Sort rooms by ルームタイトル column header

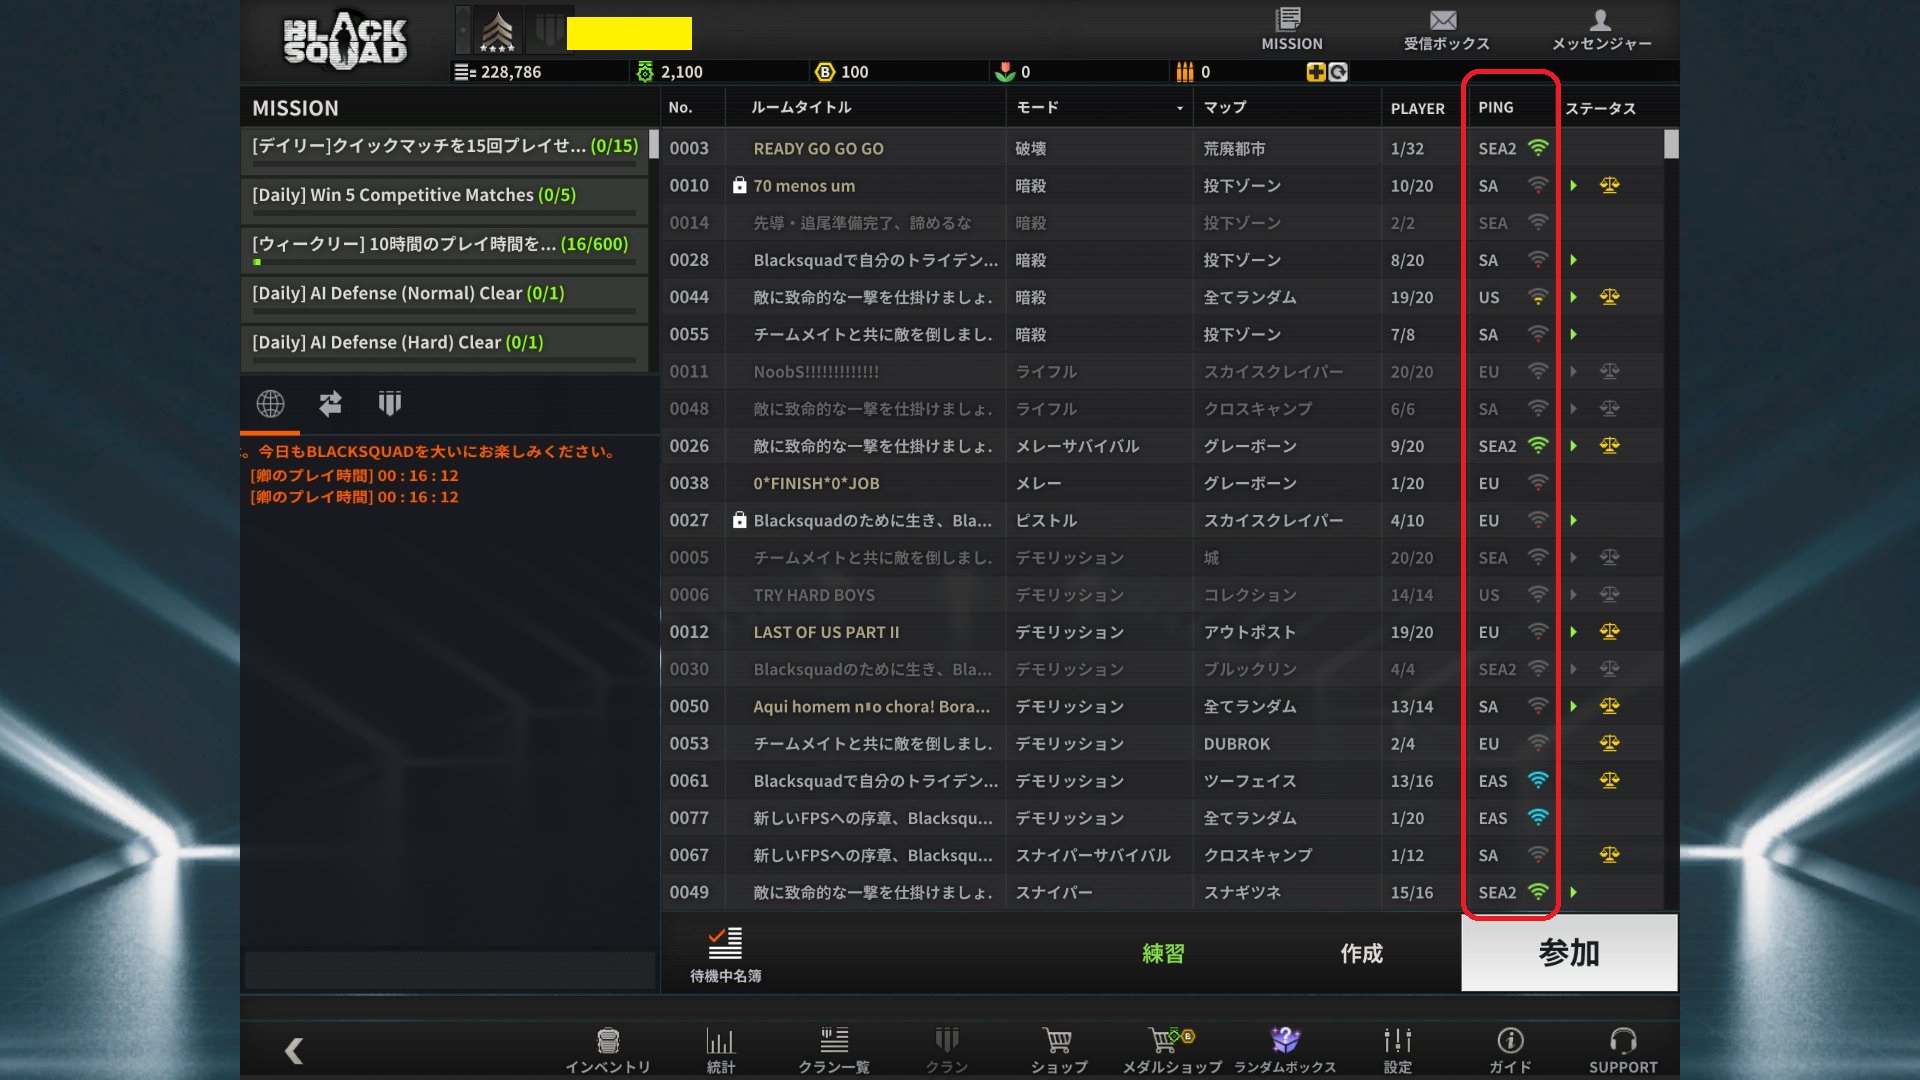coord(801,107)
